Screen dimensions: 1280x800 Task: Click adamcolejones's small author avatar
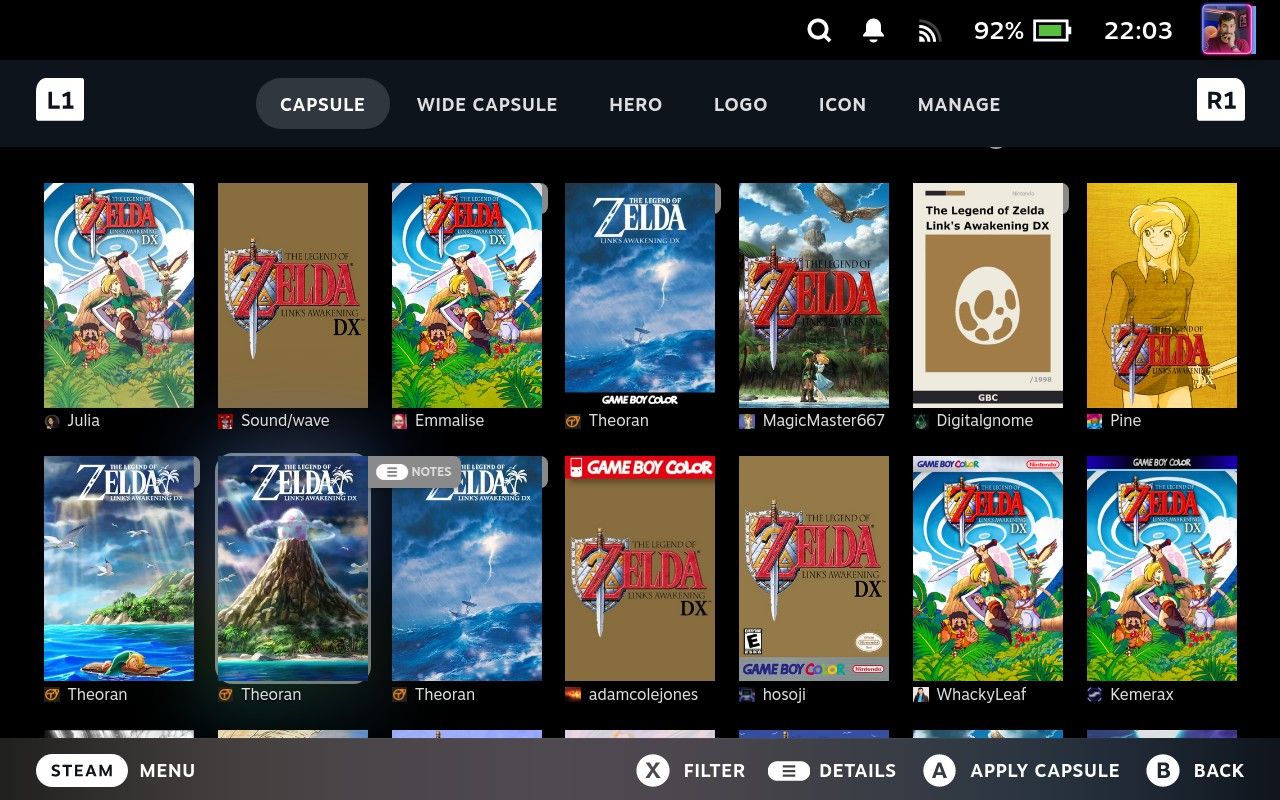[573, 695]
